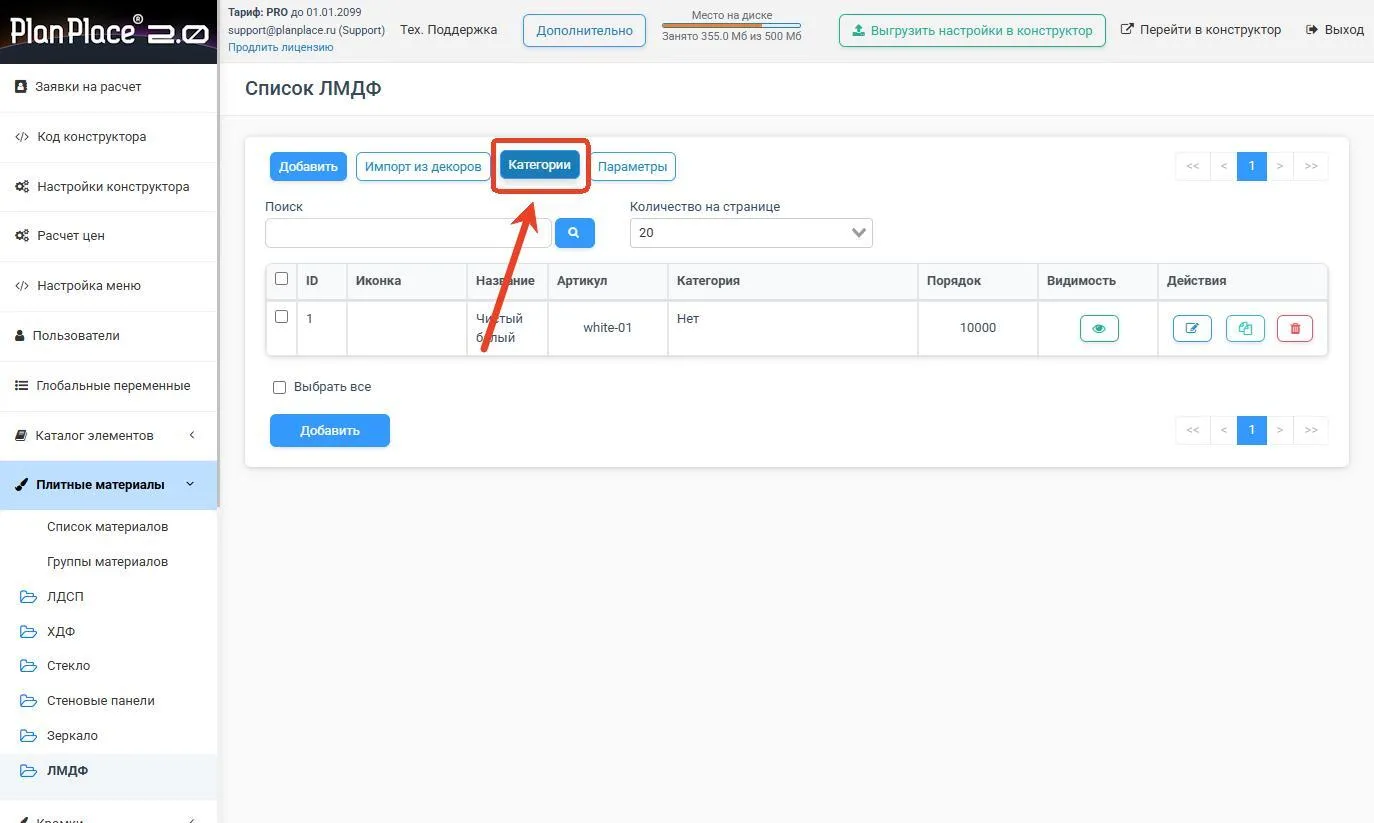Viewport: 1374px width, 823px height.
Task: Click copy icon for white-01 row
Action: [1245, 328]
